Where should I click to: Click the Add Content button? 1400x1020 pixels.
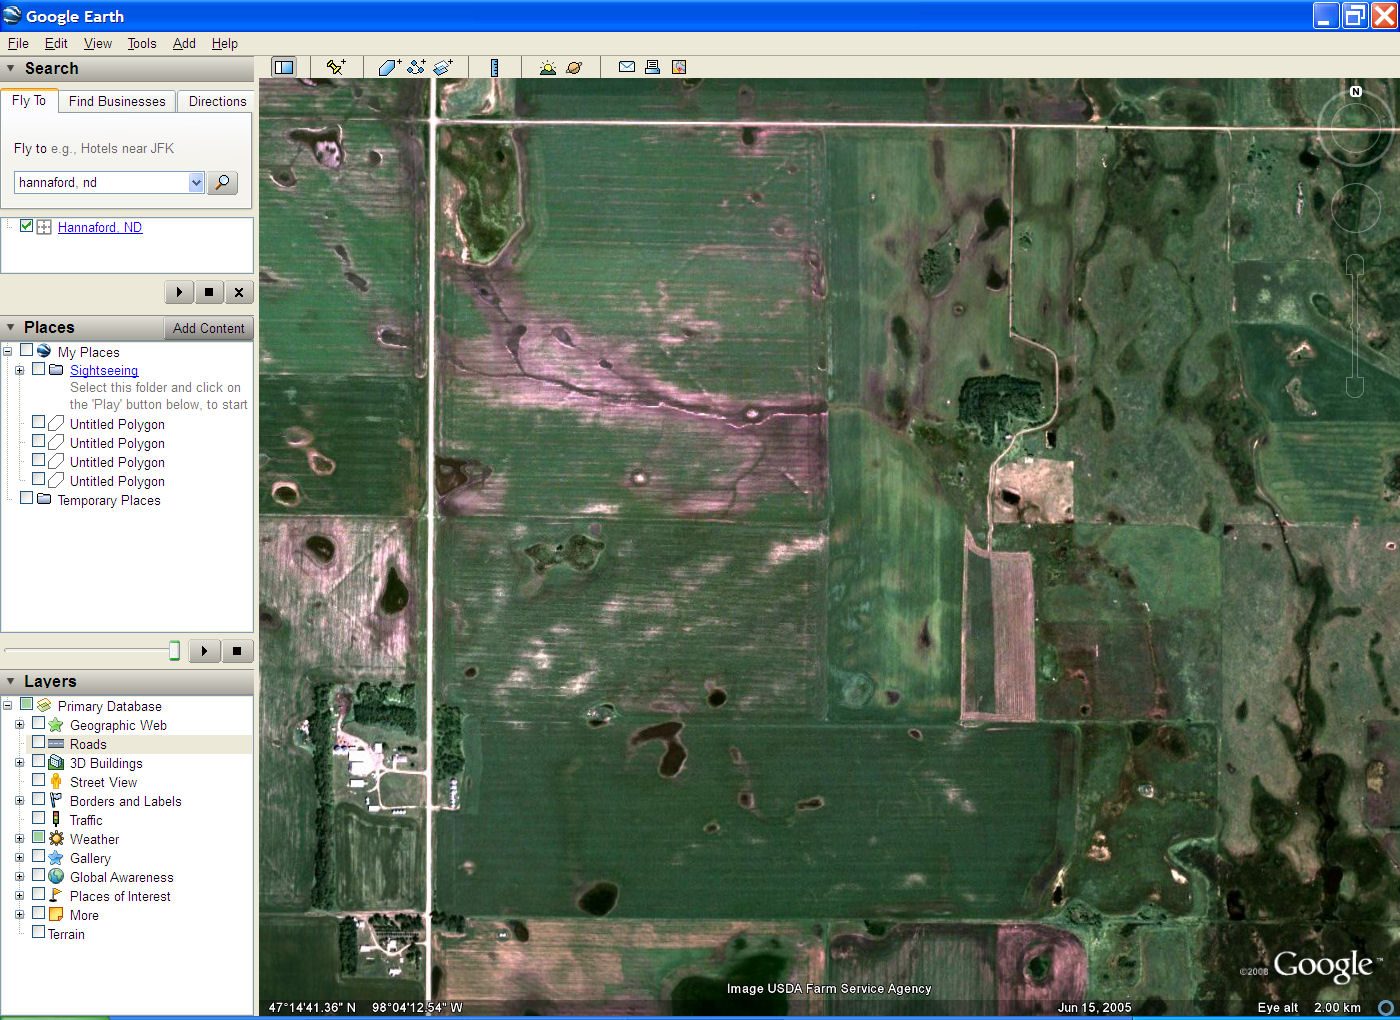point(208,328)
